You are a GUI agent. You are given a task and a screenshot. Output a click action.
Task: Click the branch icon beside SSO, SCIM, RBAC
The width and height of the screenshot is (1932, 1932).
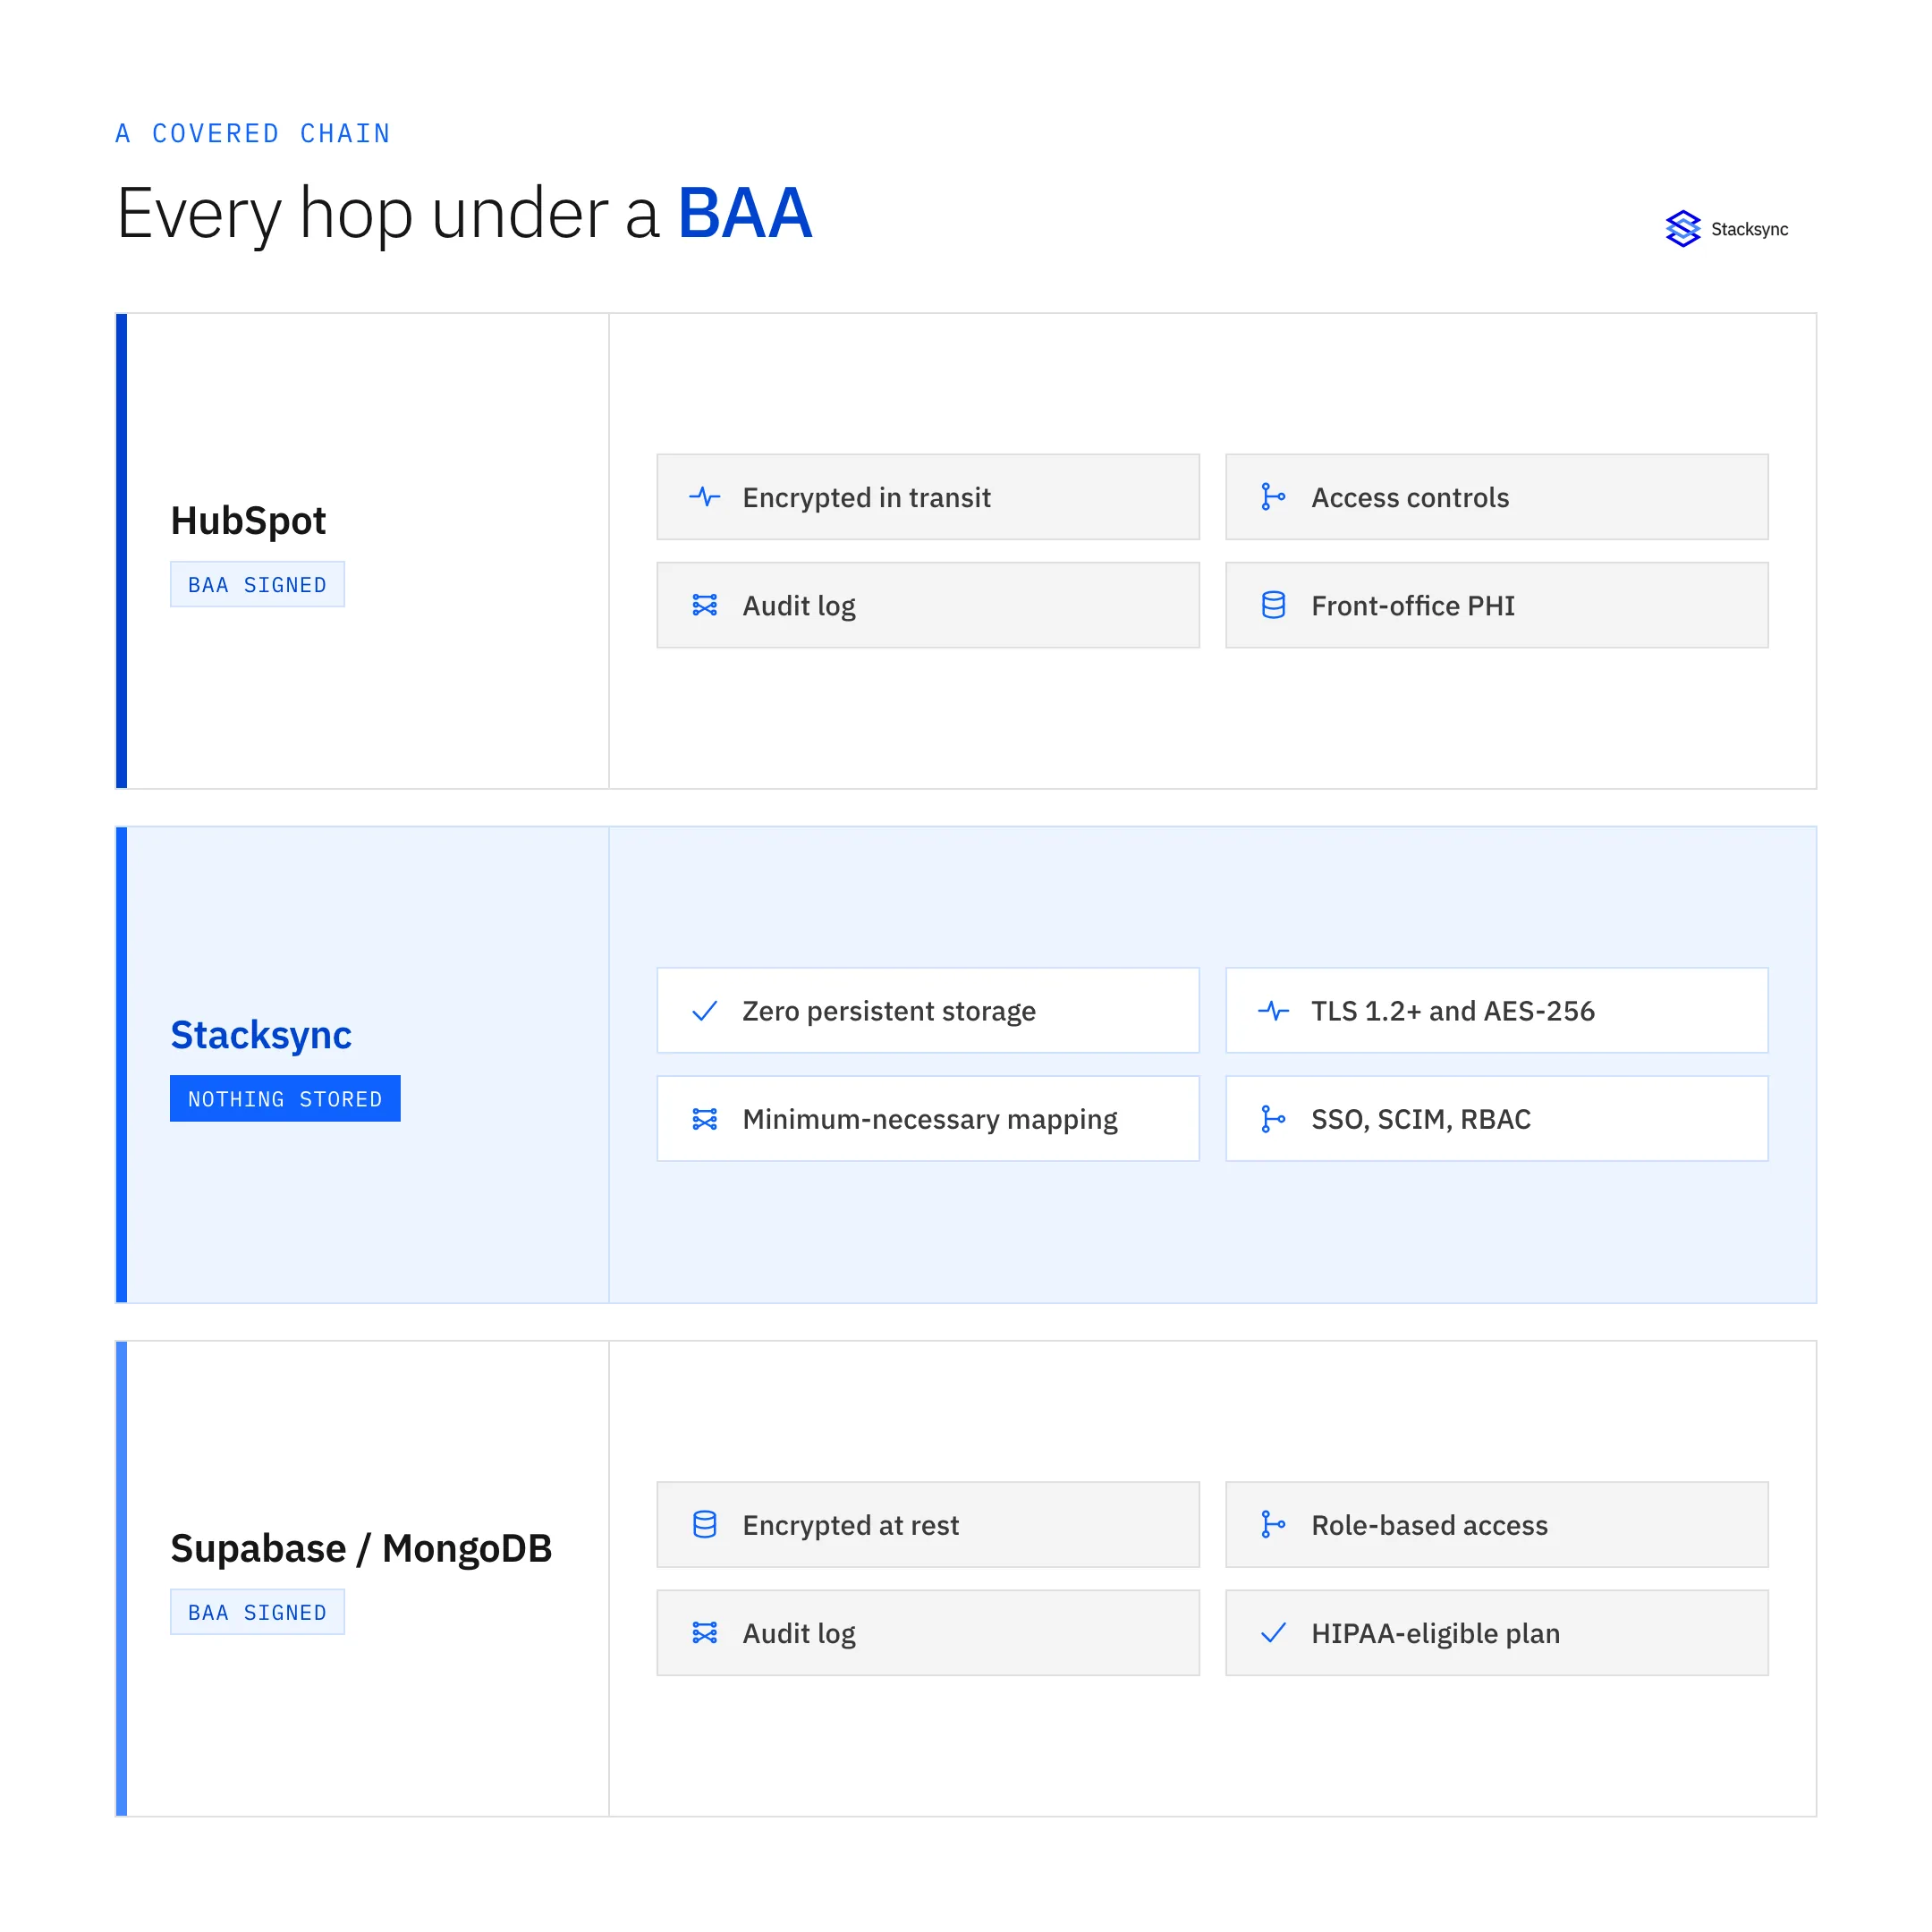pyautogui.click(x=1273, y=1119)
